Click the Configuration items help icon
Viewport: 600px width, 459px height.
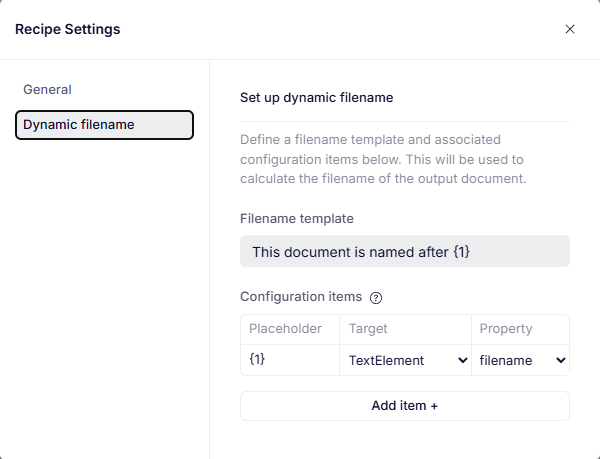376,298
